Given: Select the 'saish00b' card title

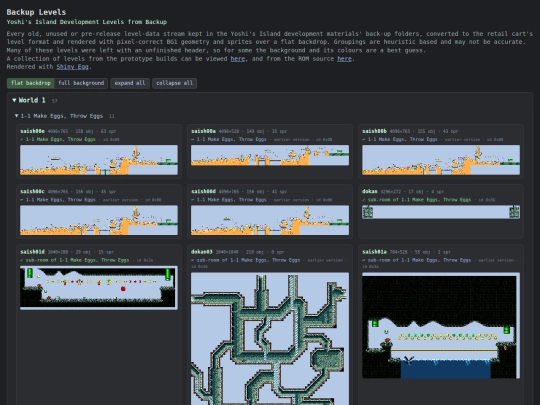Looking at the screenshot, I should click(x=375, y=131).
